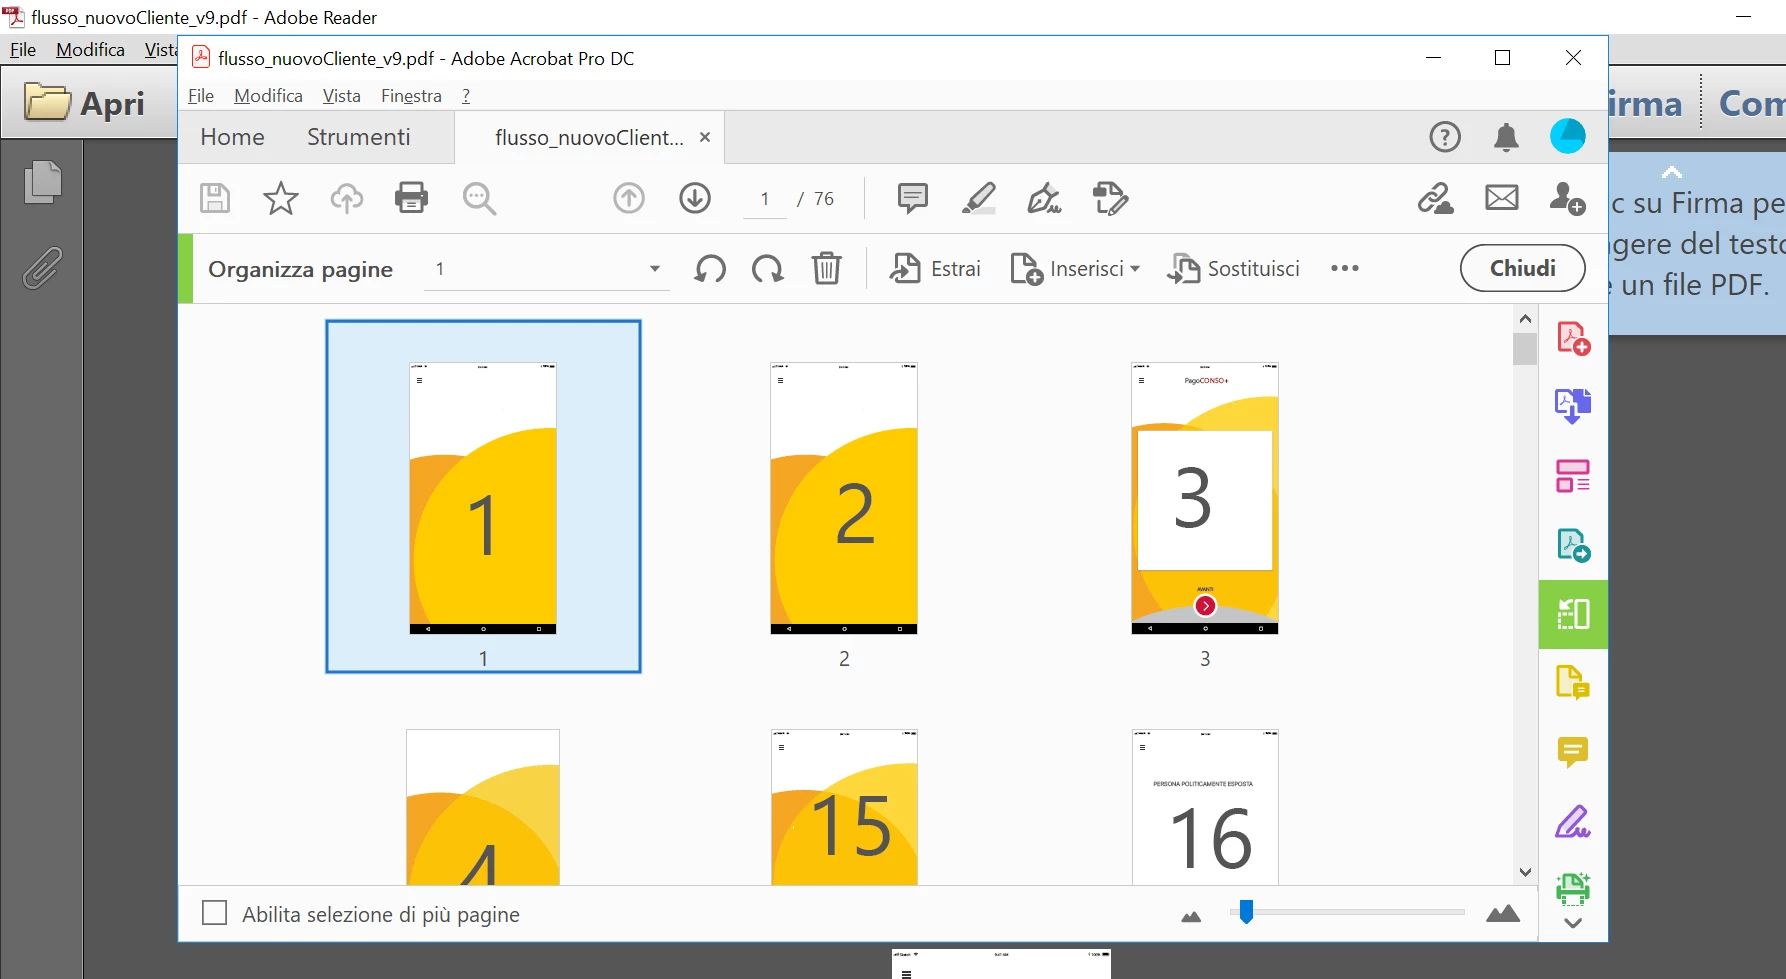
Task: Bookmark the file with the star icon
Action: tap(280, 198)
